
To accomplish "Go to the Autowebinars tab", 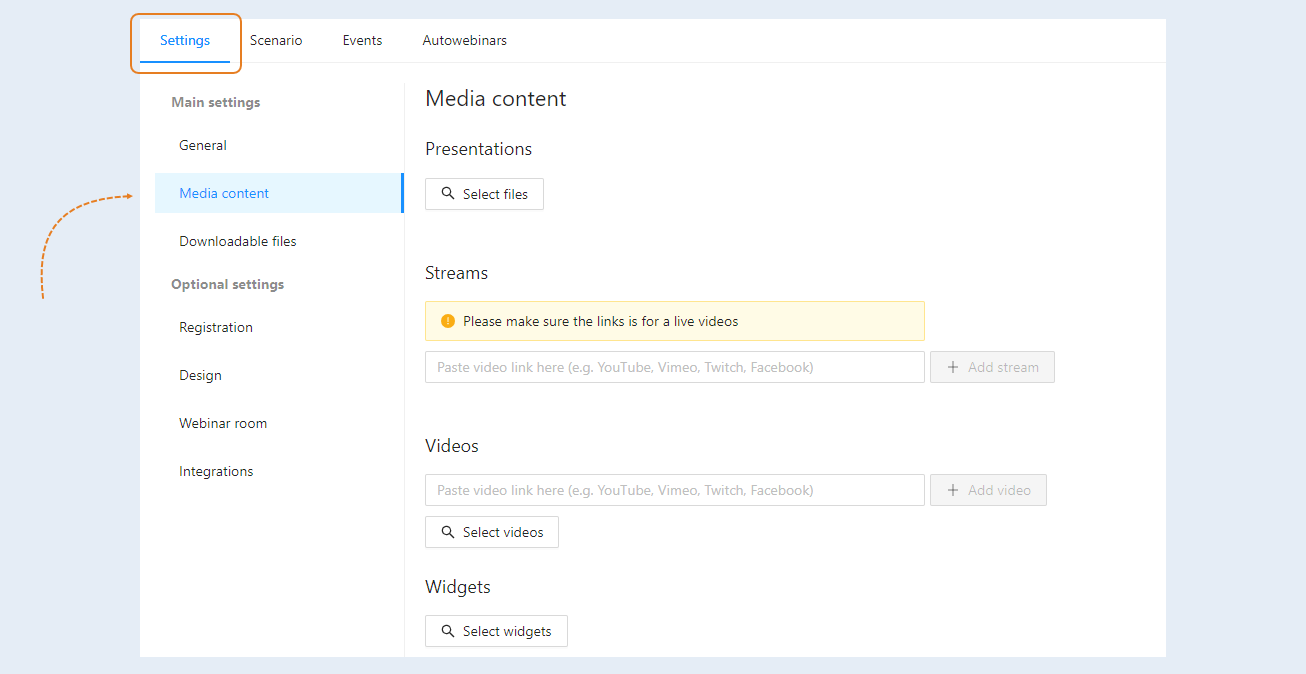I will pyautogui.click(x=464, y=41).
